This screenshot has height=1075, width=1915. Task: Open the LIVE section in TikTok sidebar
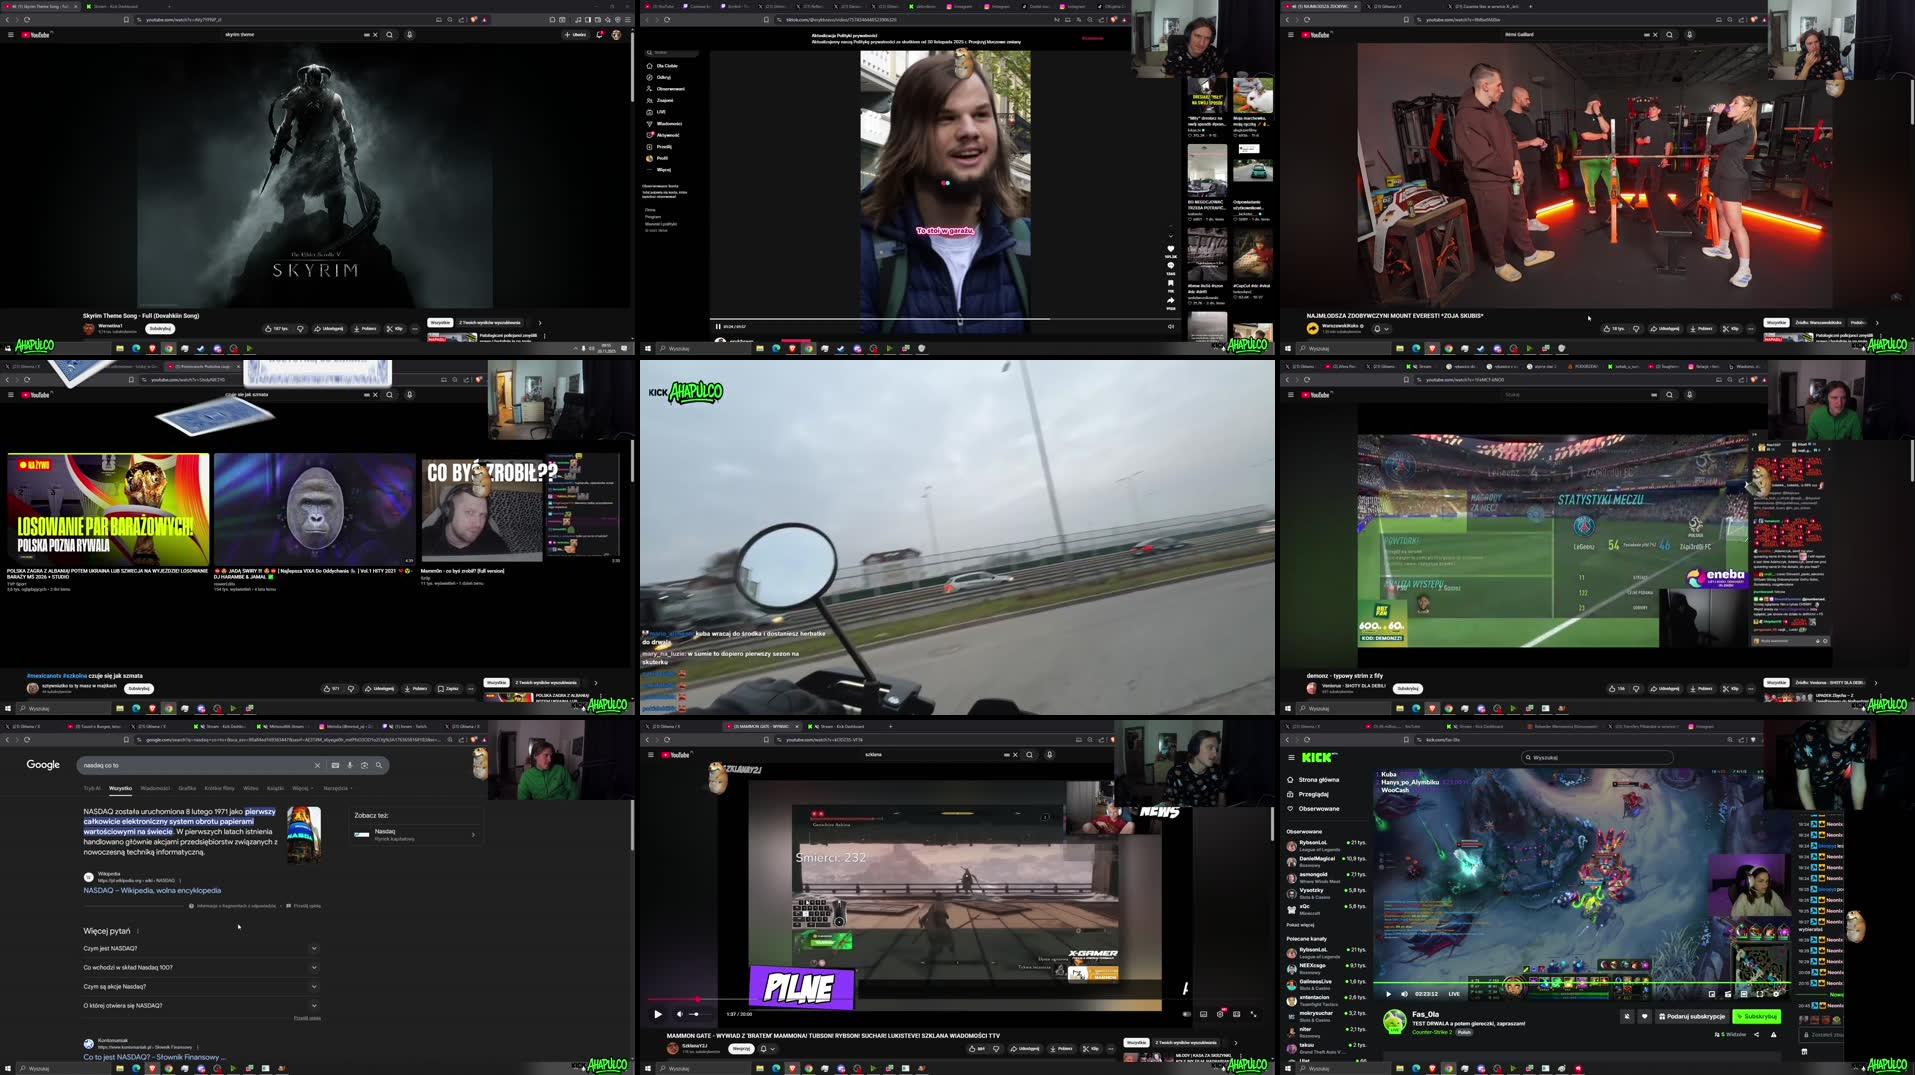pyautogui.click(x=661, y=112)
